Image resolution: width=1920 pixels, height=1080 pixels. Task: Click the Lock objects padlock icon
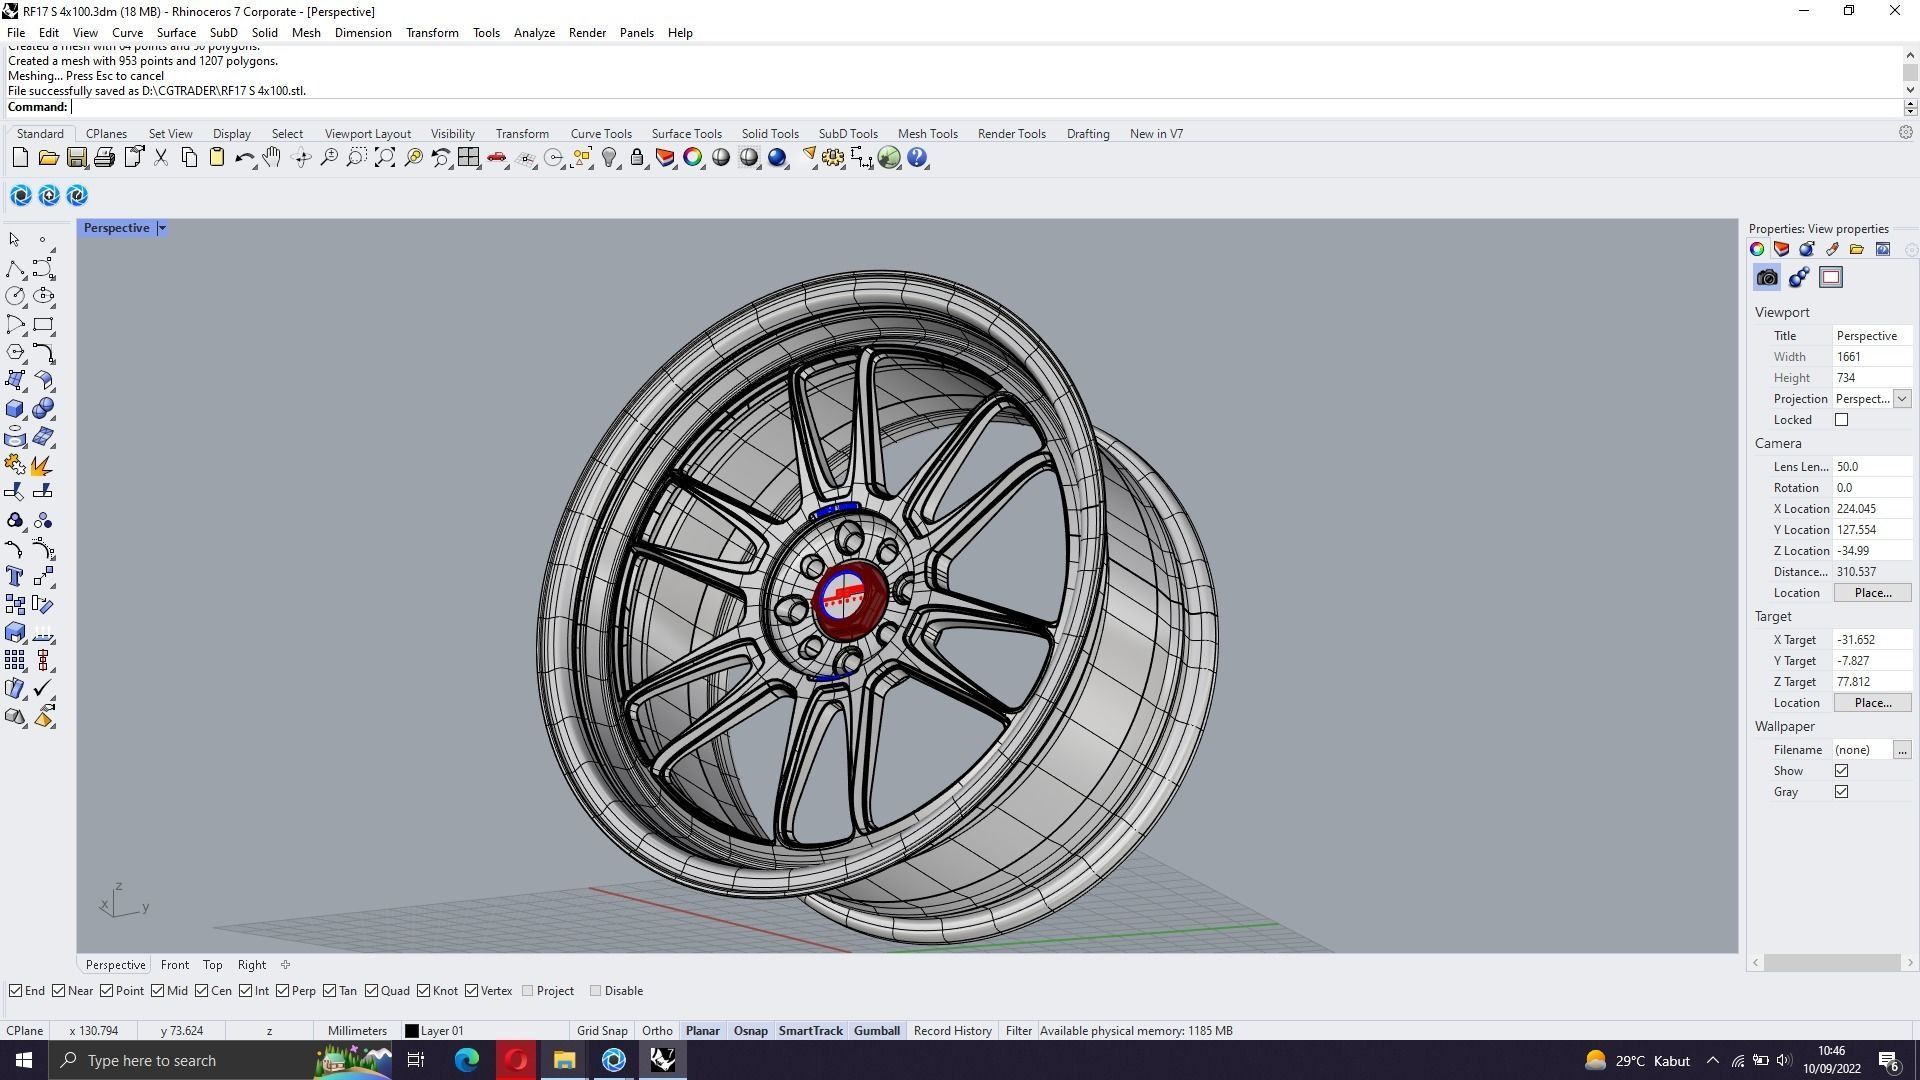click(x=637, y=158)
